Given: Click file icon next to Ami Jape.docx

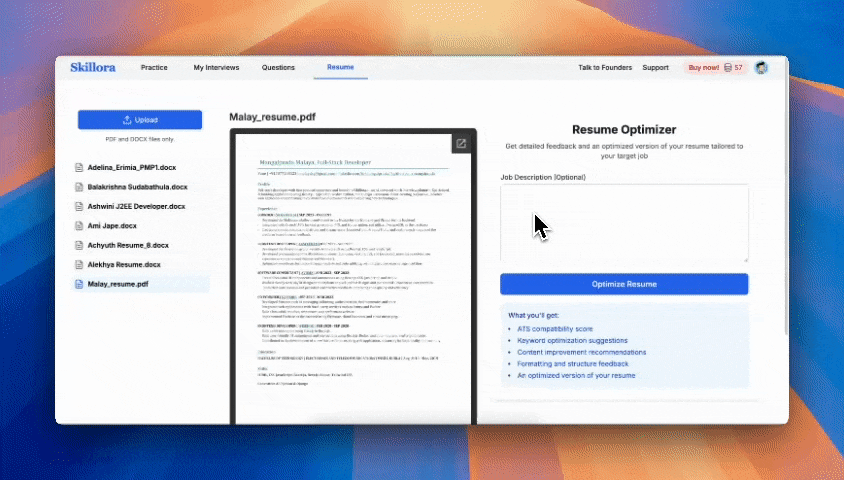Looking at the screenshot, I should click(79, 225).
